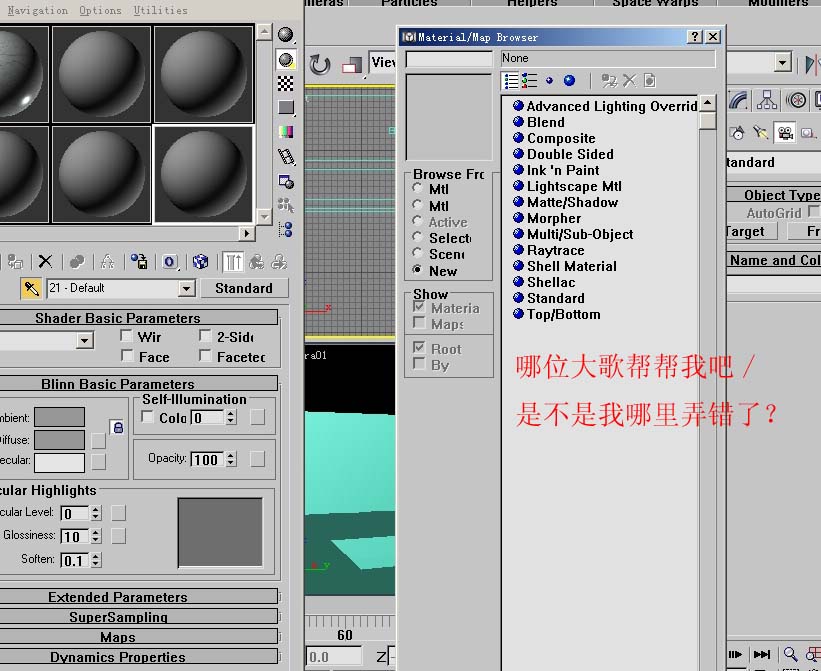Image resolution: width=821 pixels, height=671 pixels.
Task: Open Material Editor Options icon
Action: (286, 181)
